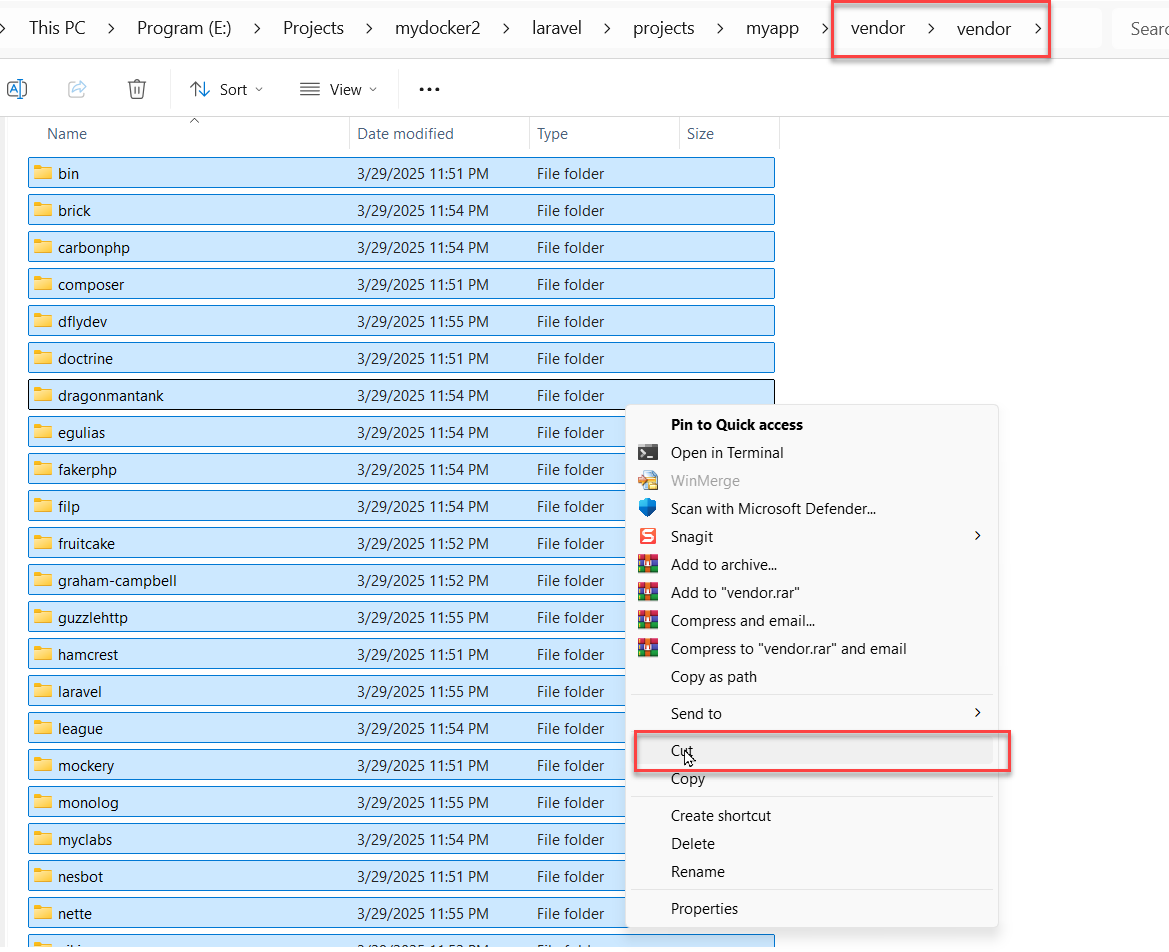The image size is (1169, 952).
Task: Go to myapp breadcrumb
Action: pyautogui.click(x=772, y=28)
